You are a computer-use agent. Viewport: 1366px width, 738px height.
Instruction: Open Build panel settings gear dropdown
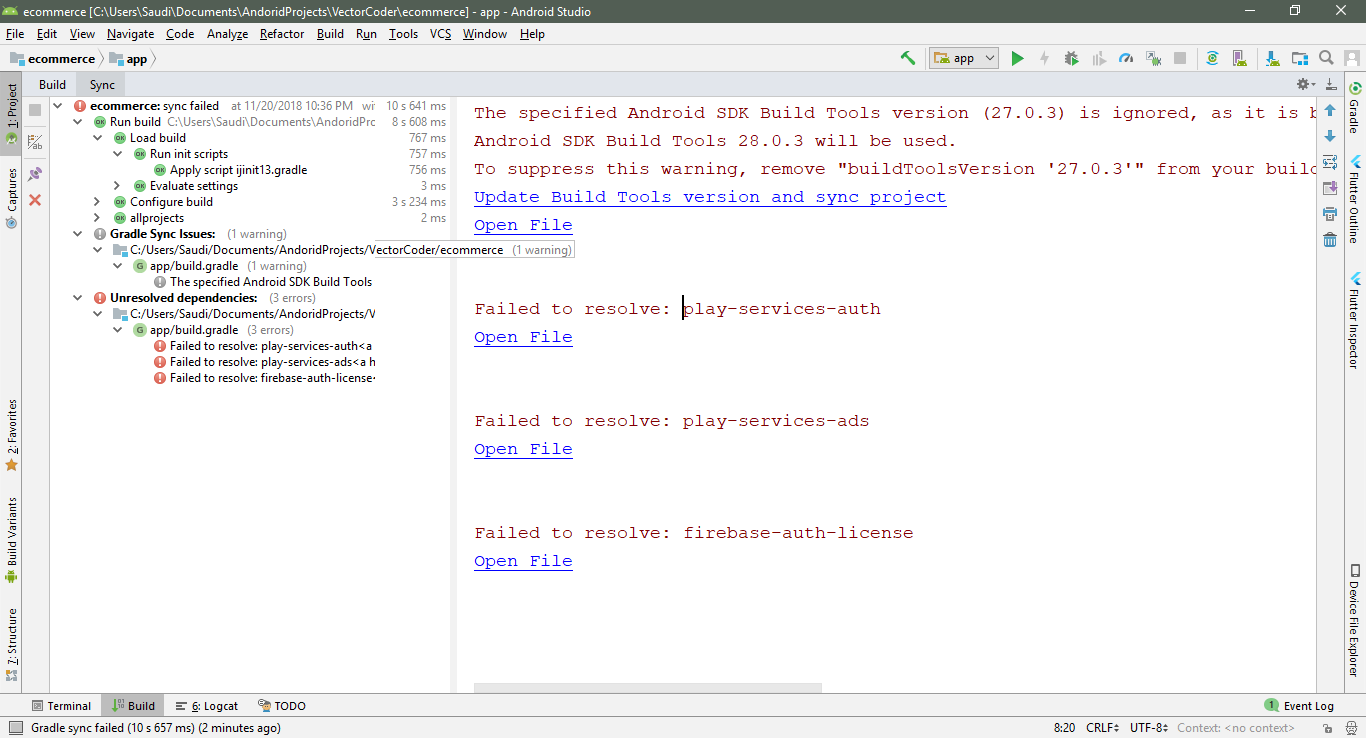[x=1304, y=85]
